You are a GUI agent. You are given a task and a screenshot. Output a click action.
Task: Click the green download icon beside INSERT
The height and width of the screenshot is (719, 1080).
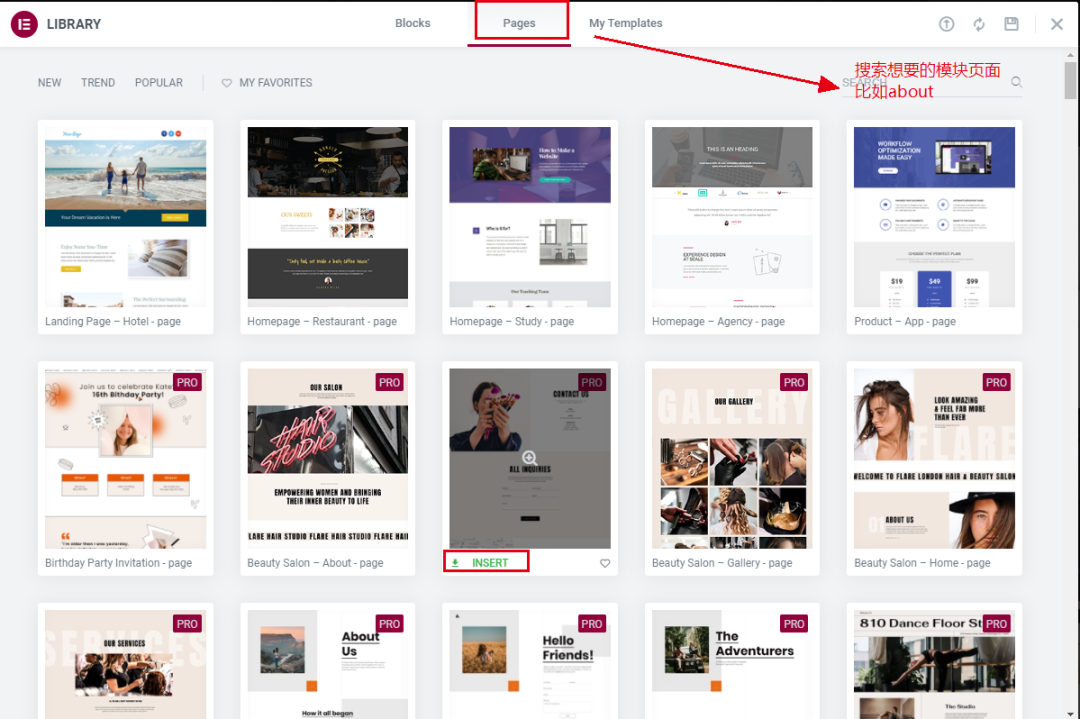tap(456, 563)
